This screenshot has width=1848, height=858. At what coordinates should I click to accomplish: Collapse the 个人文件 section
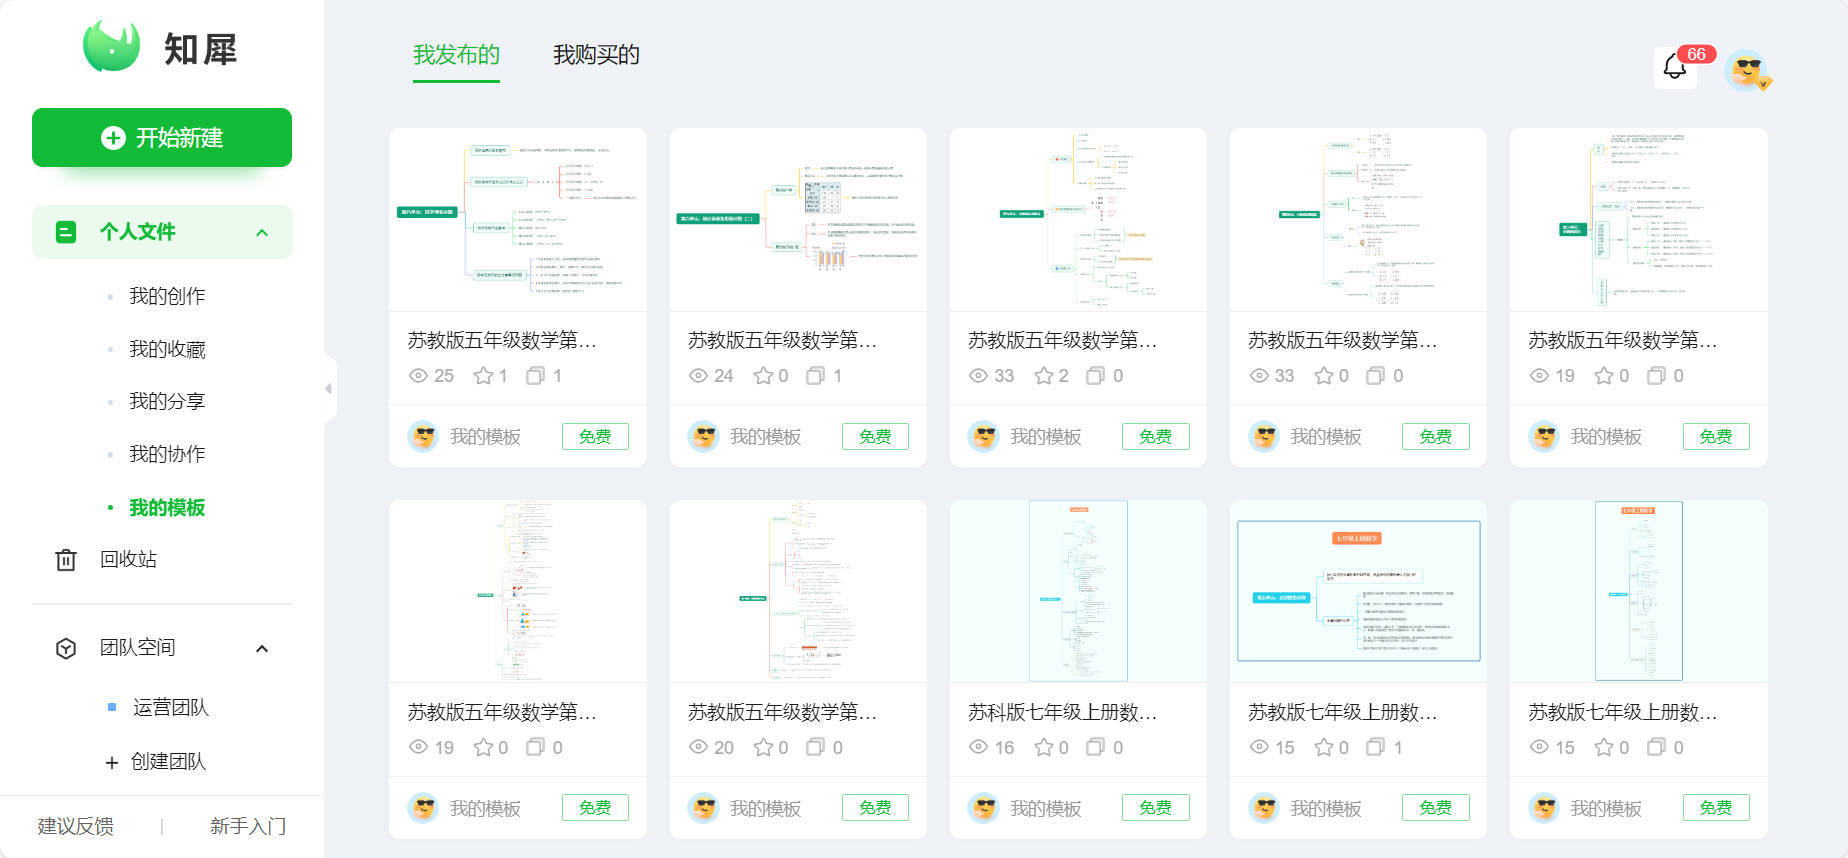(x=262, y=232)
